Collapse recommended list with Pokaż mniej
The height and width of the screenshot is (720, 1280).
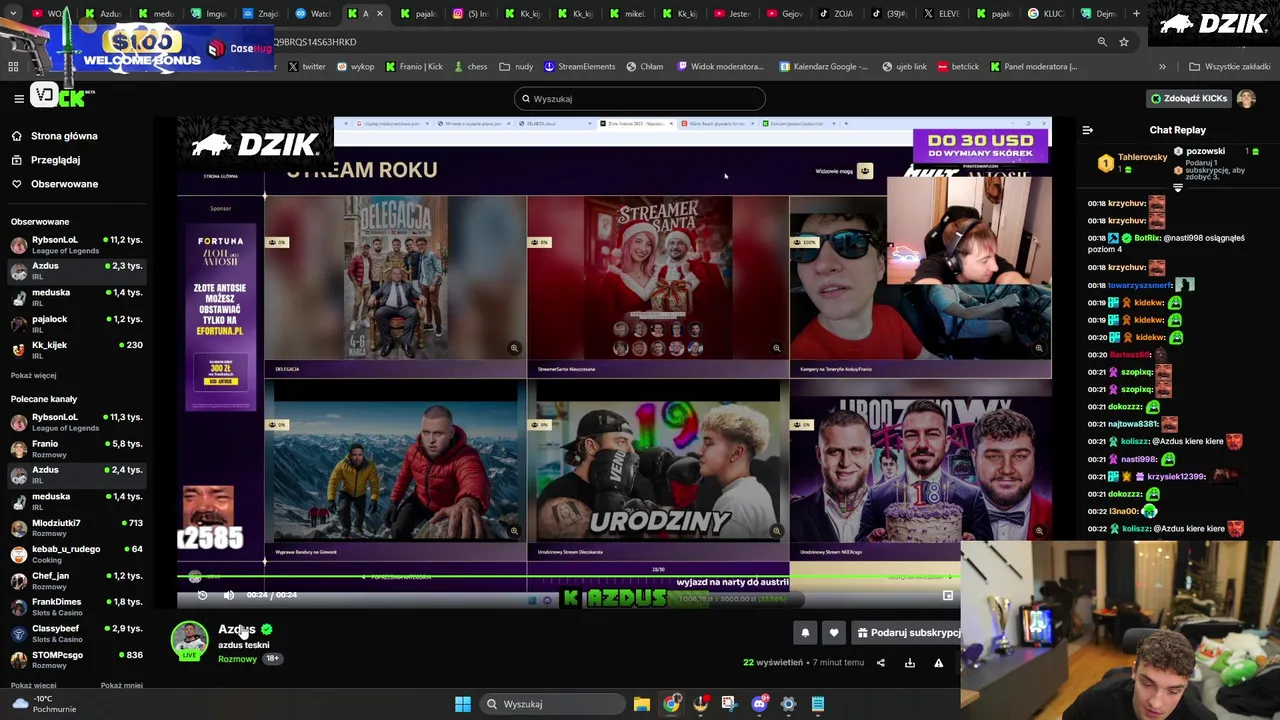(121, 686)
